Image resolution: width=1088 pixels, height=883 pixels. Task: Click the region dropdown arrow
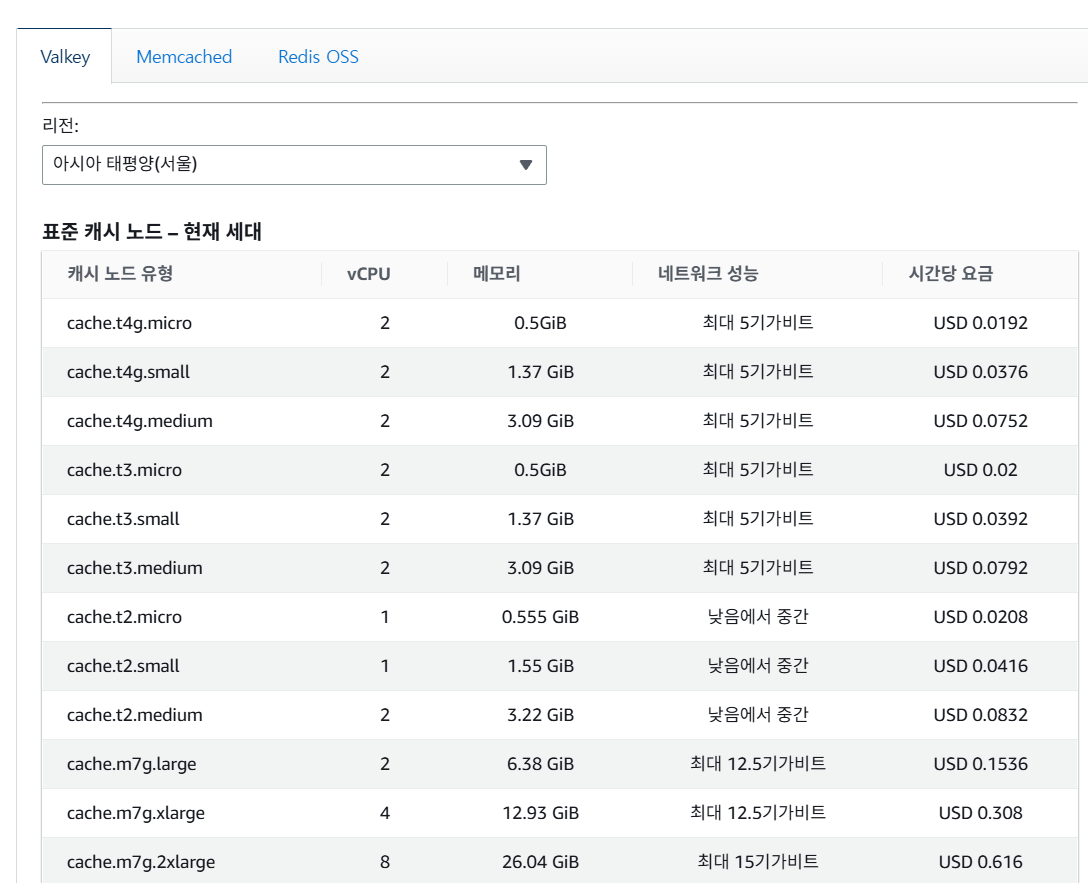point(526,165)
